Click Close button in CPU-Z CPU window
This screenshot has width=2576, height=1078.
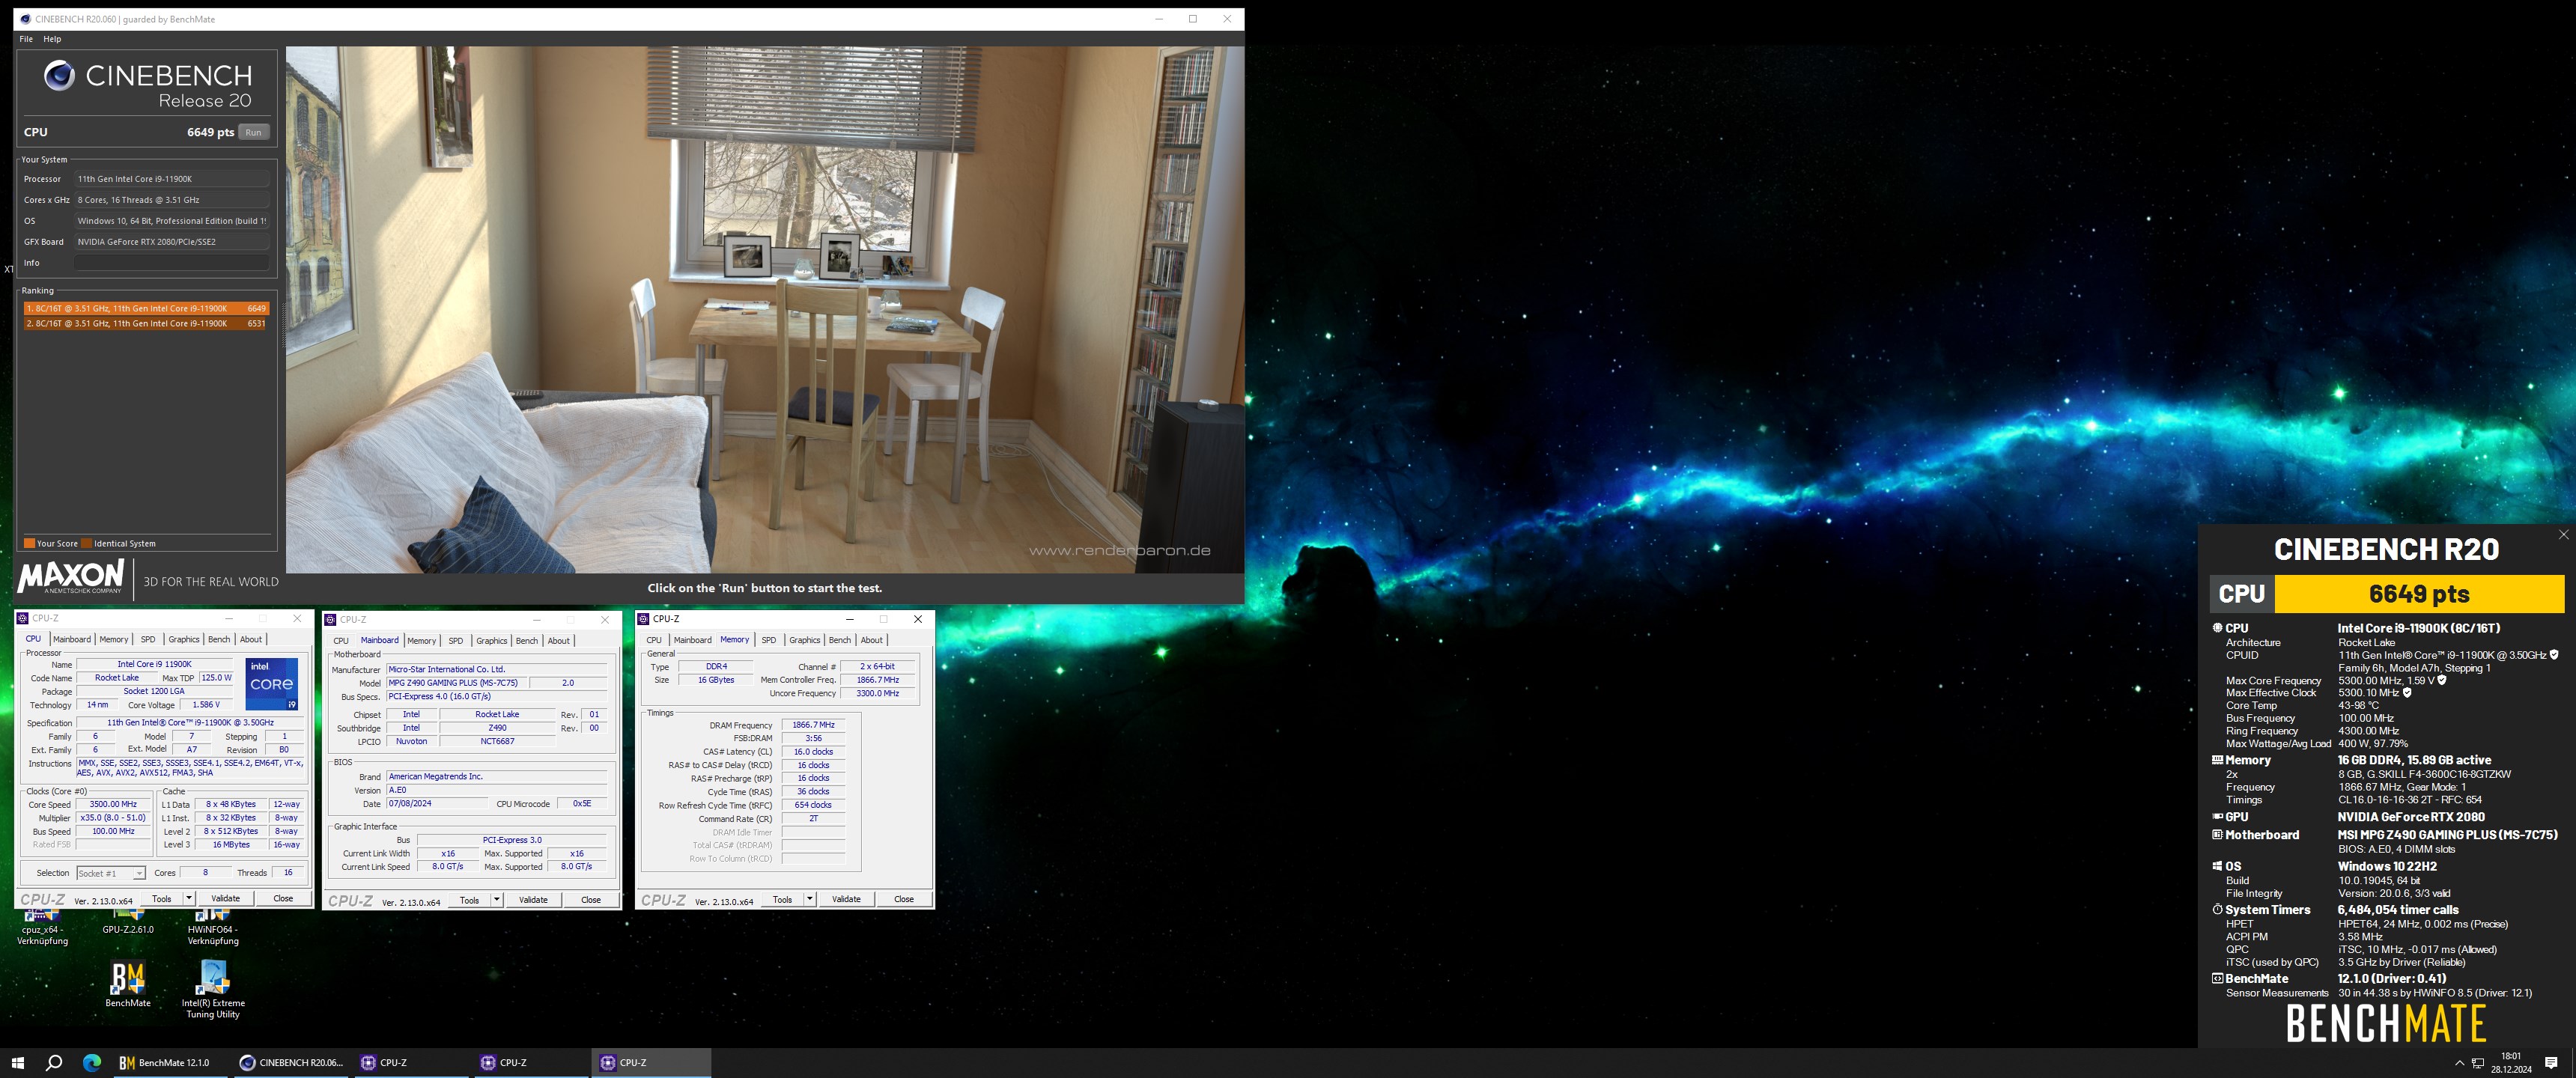click(283, 898)
